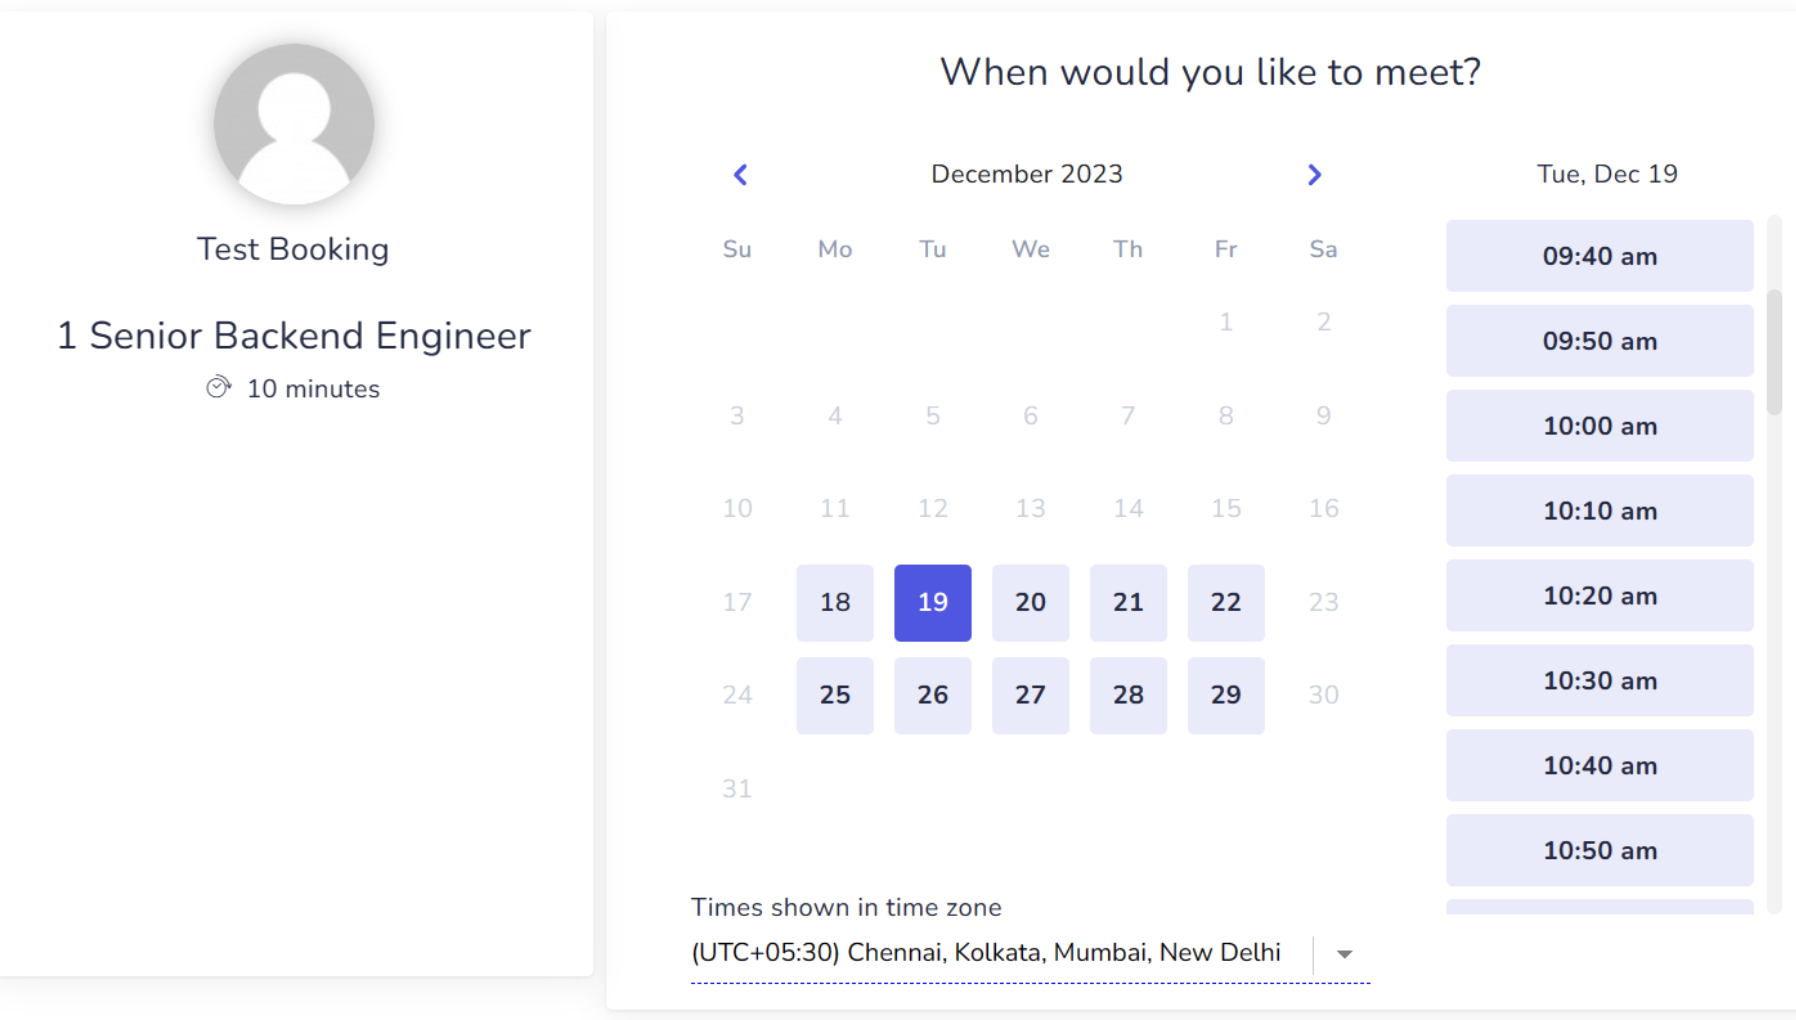Image resolution: width=1796 pixels, height=1020 pixels.
Task: Select the highlighted date 19
Action: (x=932, y=602)
